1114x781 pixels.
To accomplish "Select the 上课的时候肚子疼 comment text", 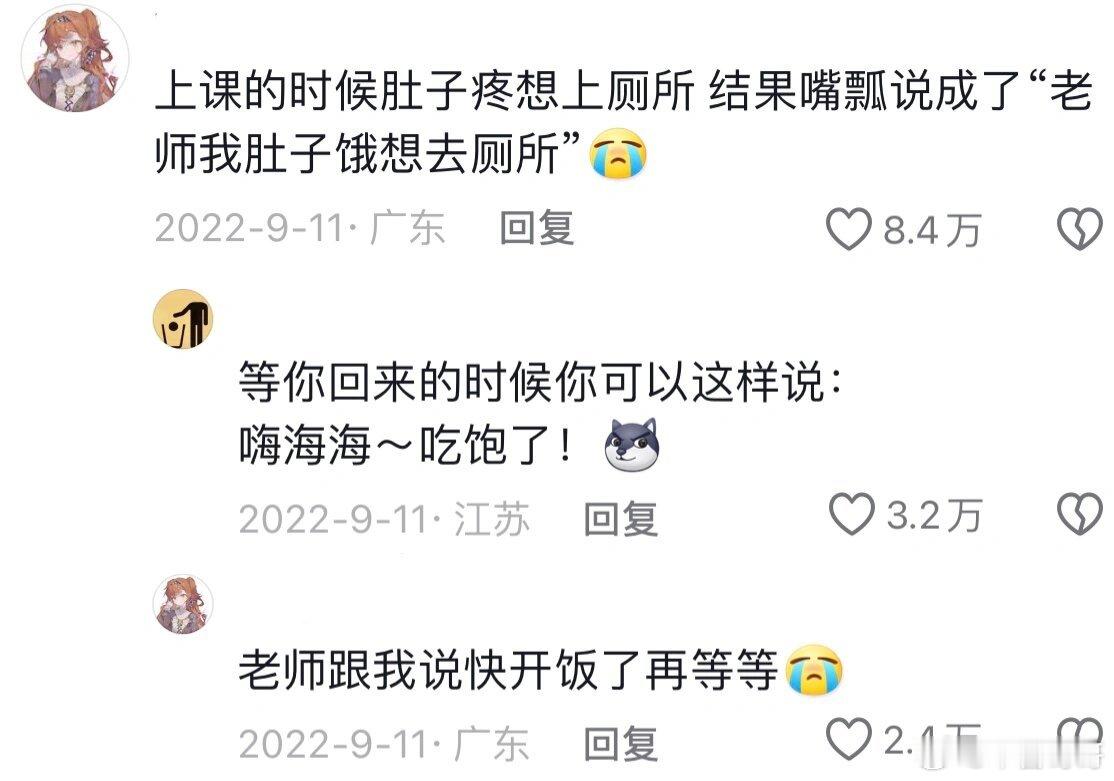I will pos(623,123).
